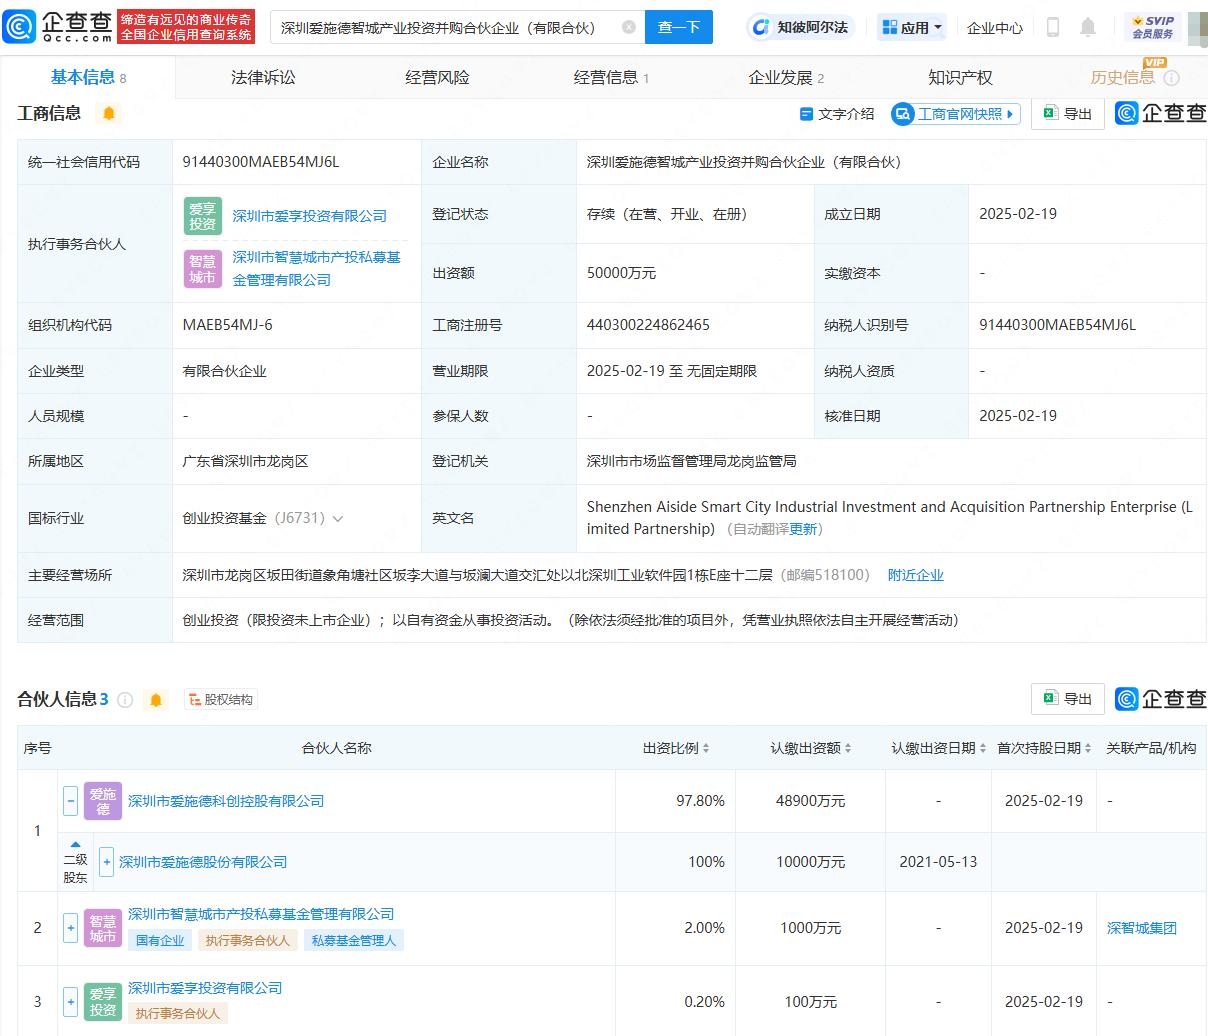The width and height of the screenshot is (1208, 1036).
Task: Click the info icon beside 合伙人信息
Action: [125, 700]
